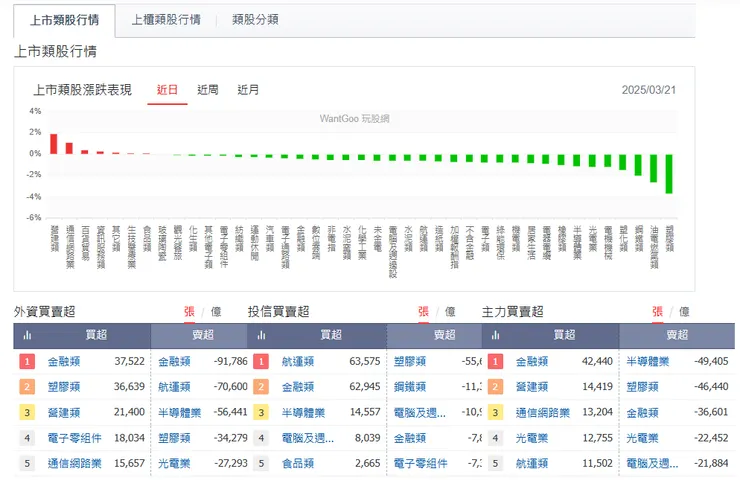Click the 買超 header in 外資 table
Screen dimensions: 740x486
pyautogui.click(x=96, y=335)
